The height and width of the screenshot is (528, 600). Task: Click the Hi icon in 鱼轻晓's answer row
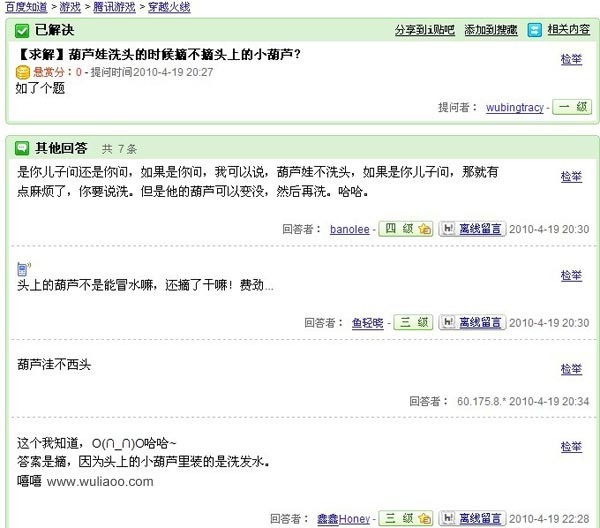448,322
